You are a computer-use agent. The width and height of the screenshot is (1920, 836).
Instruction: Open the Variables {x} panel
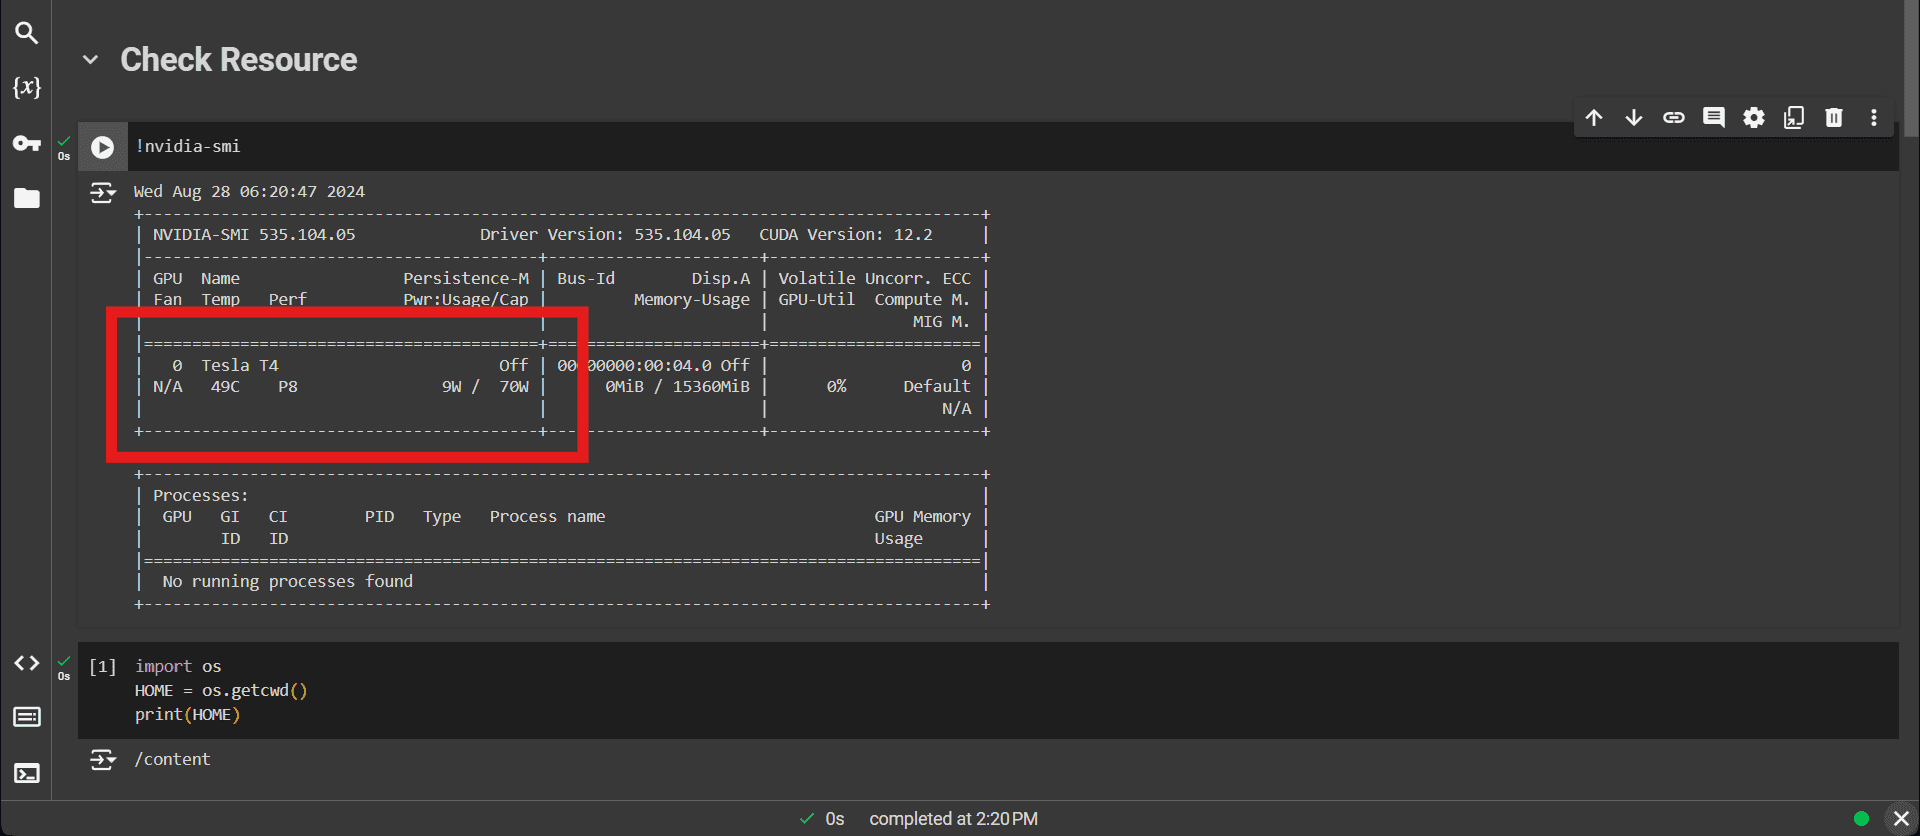click(26, 88)
